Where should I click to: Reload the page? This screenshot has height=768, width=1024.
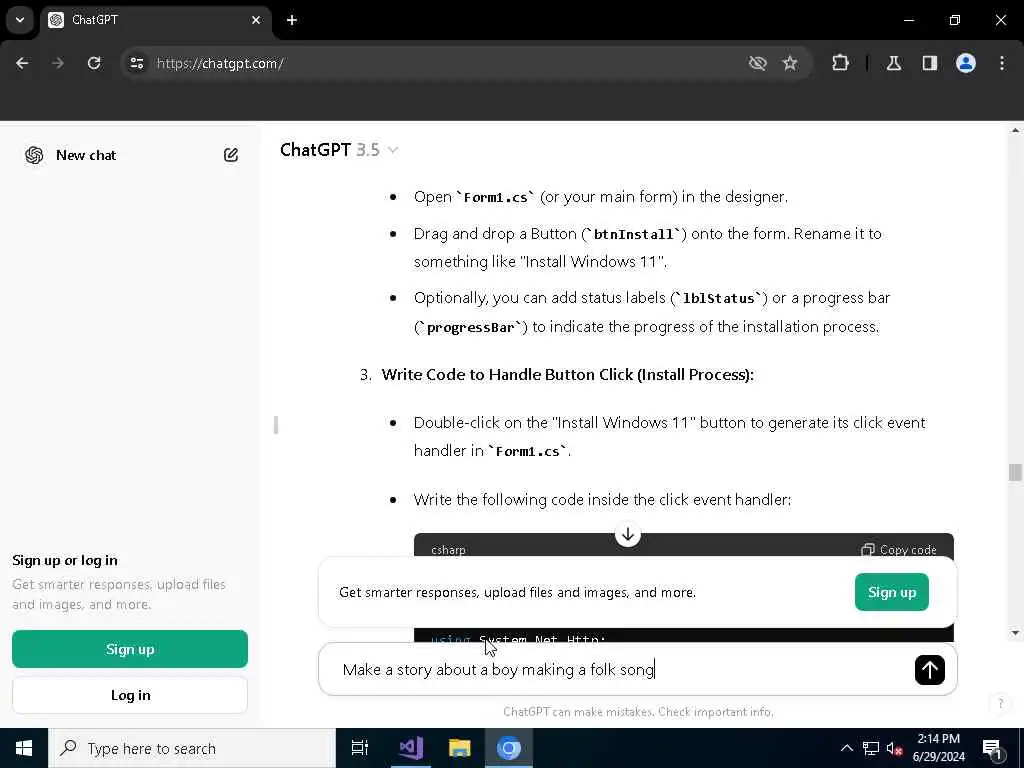[94, 63]
